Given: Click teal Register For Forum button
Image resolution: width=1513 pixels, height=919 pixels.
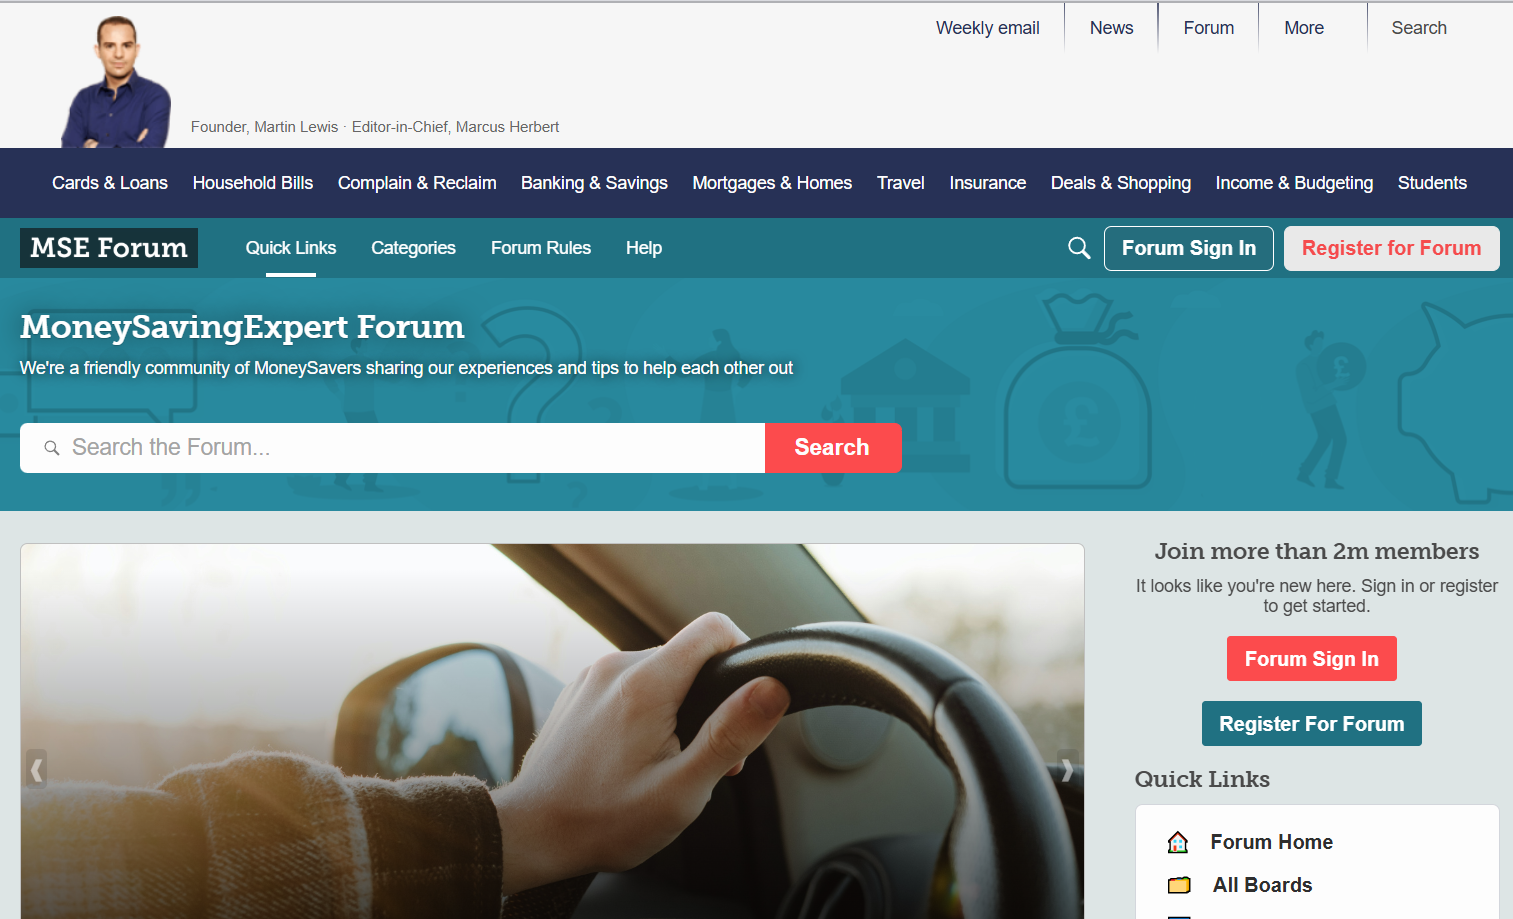Looking at the screenshot, I should pos(1312,724).
